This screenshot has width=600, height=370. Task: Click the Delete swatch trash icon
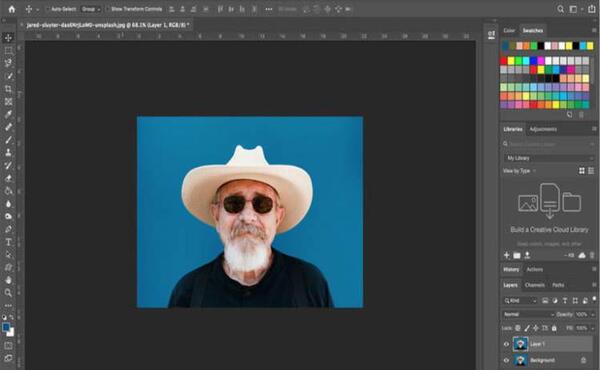(x=581, y=114)
